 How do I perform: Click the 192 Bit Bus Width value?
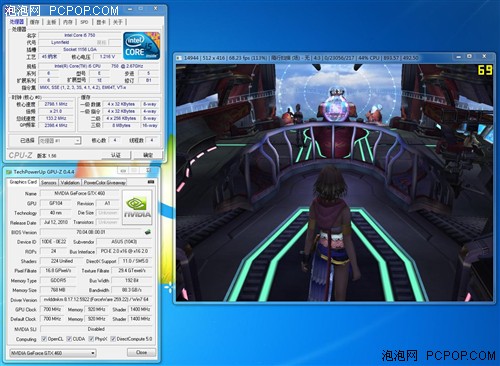pyautogui.click(x=132, y=280)
